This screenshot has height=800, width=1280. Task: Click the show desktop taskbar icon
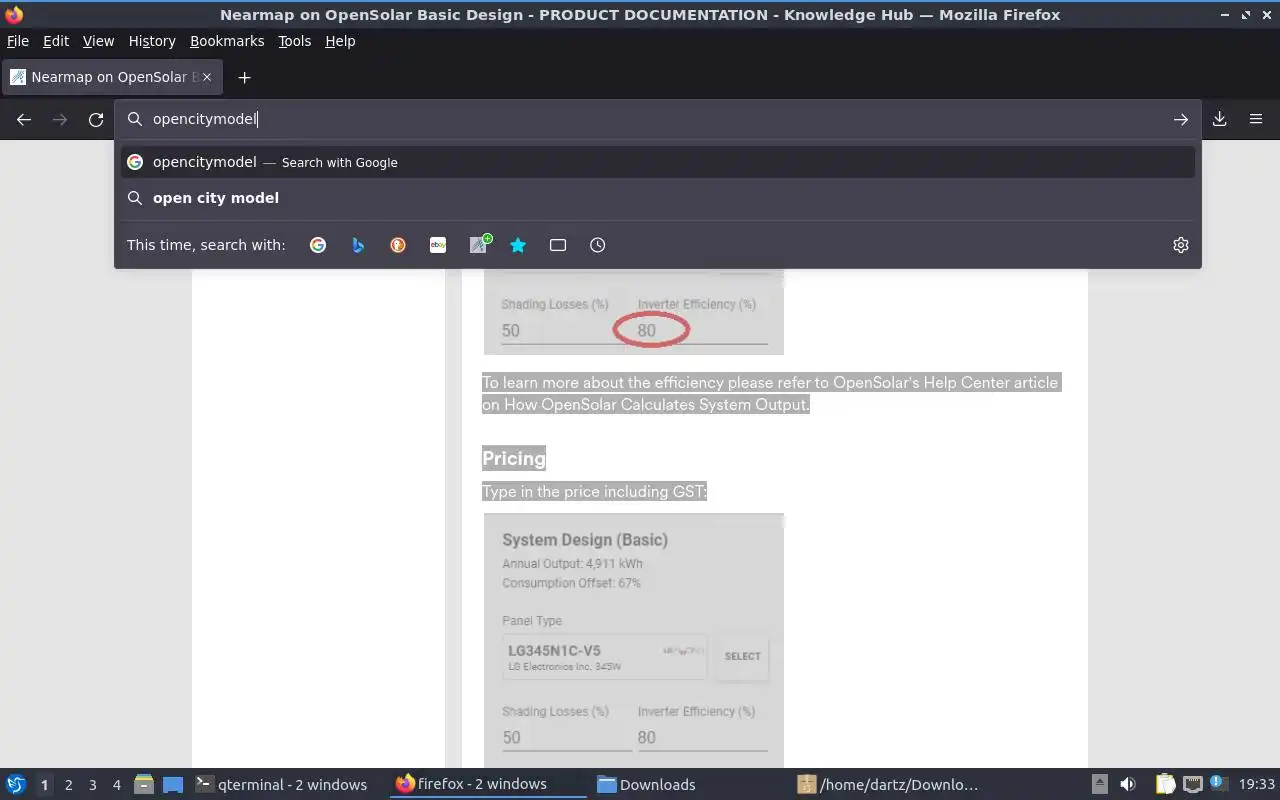tap(173, 784)
